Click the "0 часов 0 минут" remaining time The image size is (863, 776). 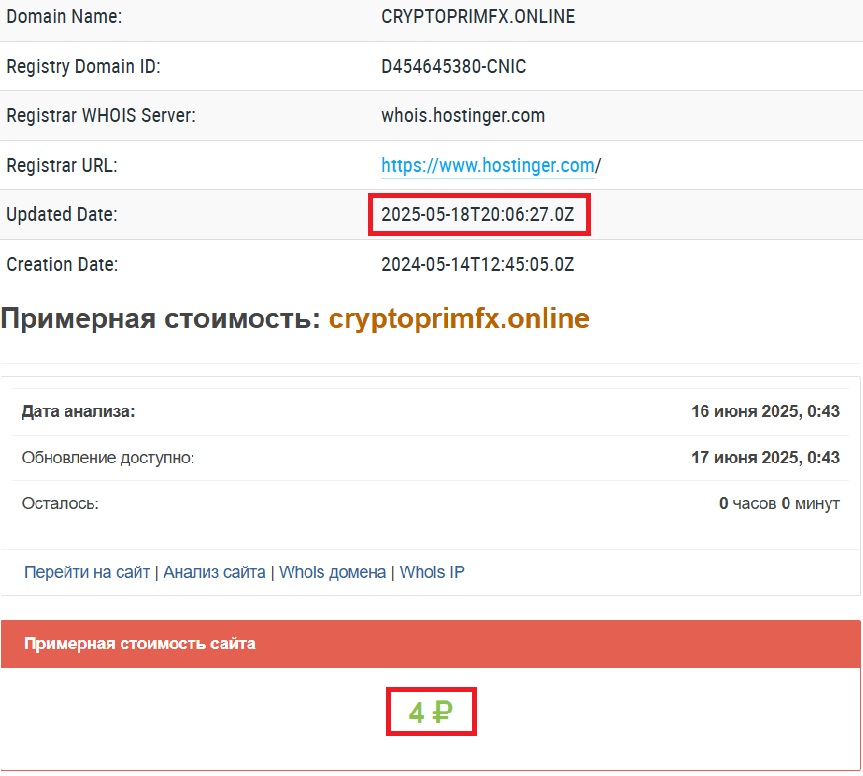click(779, 504)
